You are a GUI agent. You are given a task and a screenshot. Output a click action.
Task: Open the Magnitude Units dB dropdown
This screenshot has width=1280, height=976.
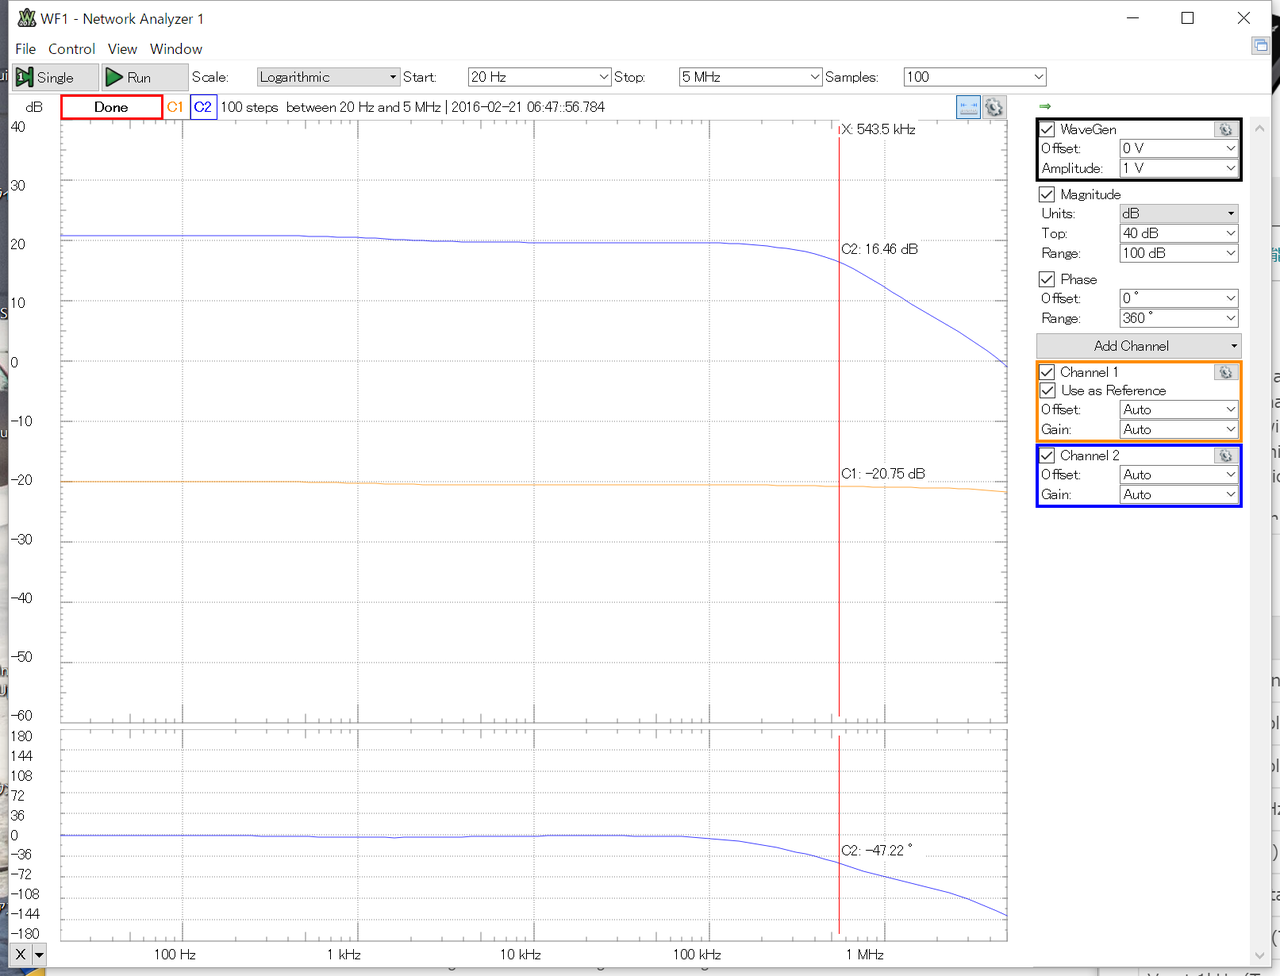(1178, 213)
